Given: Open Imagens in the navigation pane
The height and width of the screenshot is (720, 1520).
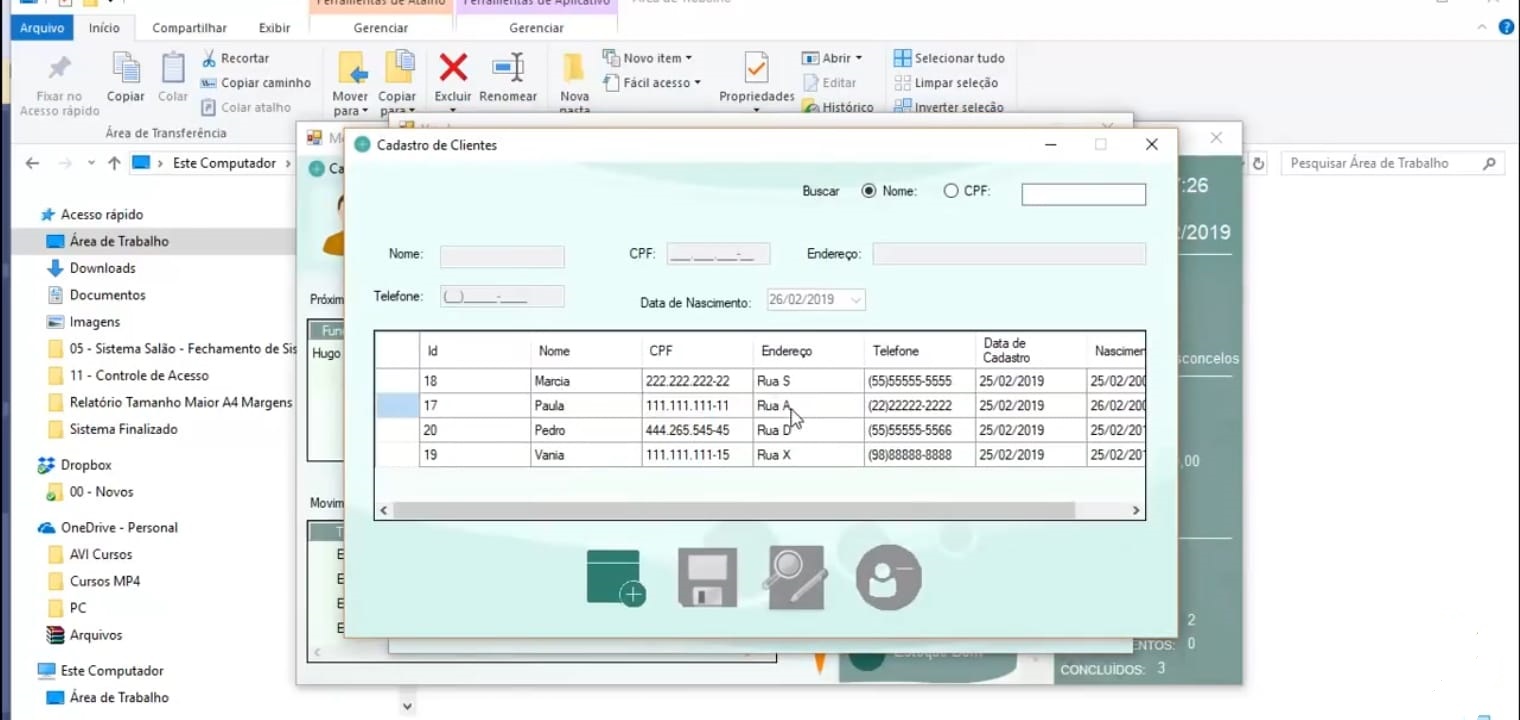Looking at the screenshot, I should click(95, 322).
